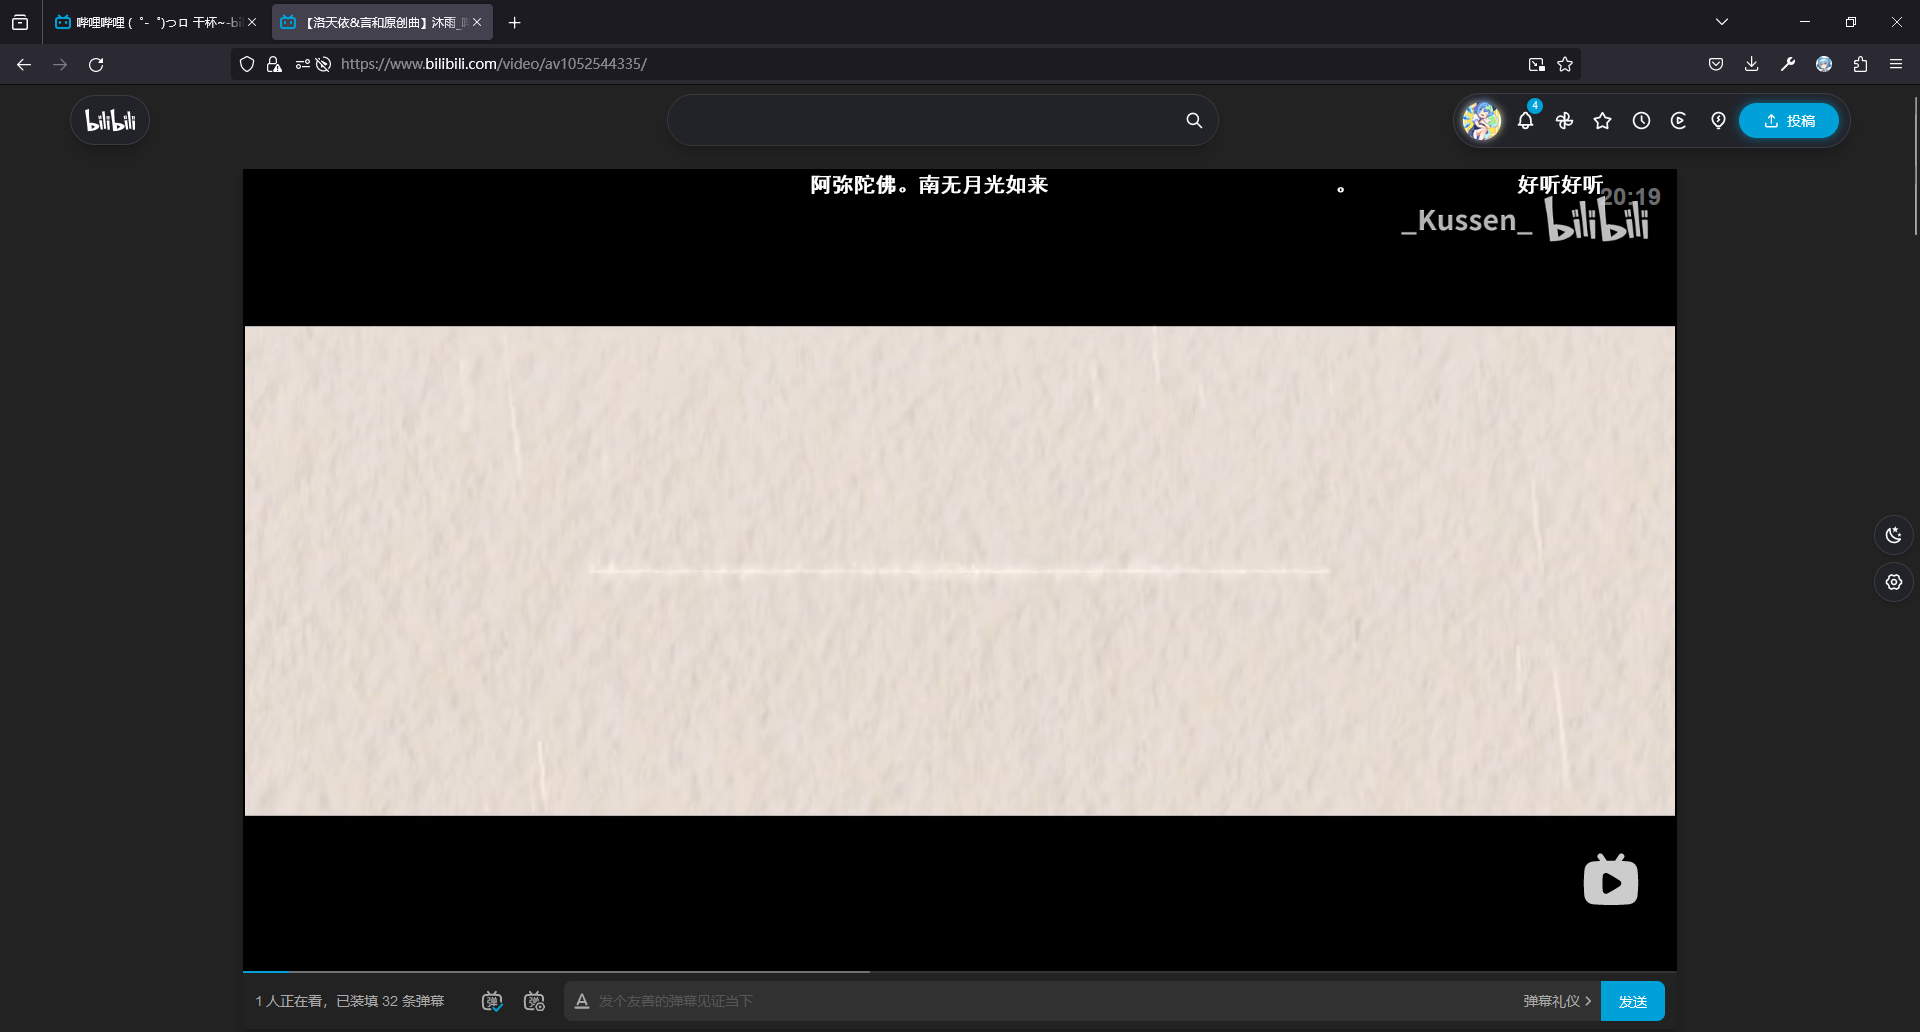Open danmaku font style options
Viewport: 1920px width, 1032px height.
click(582, 1001)
